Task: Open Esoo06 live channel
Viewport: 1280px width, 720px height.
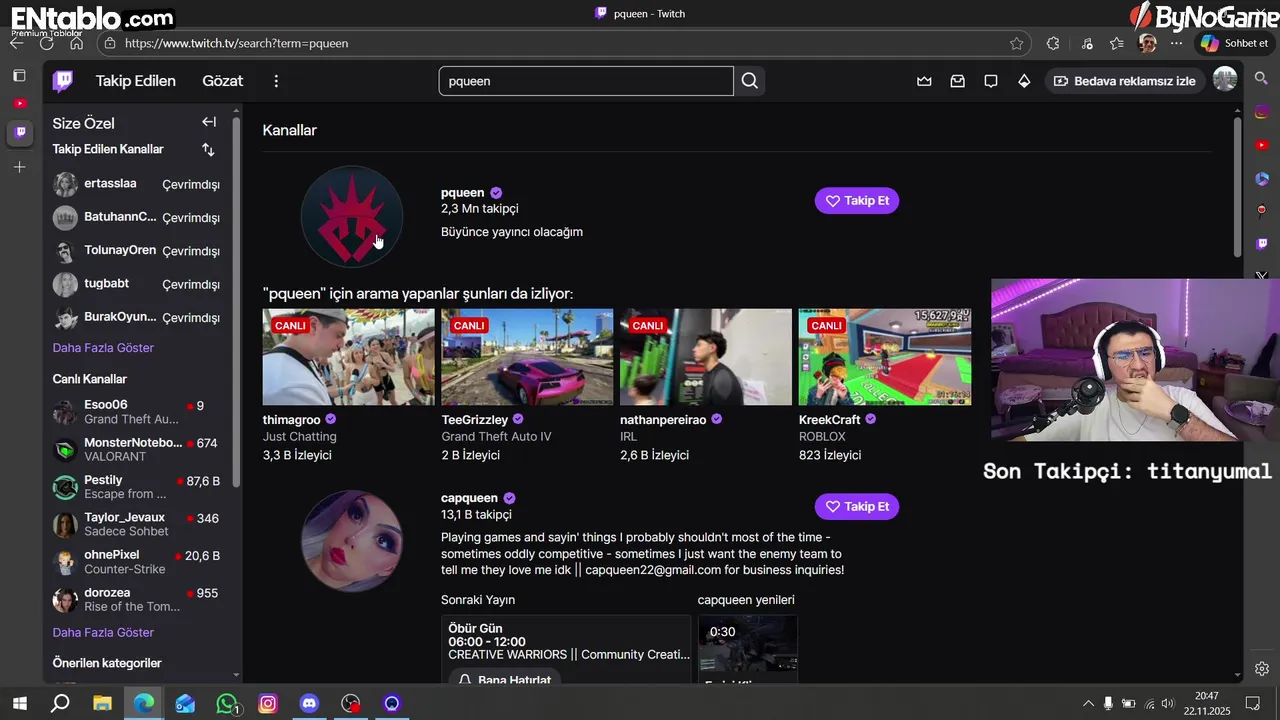Action: (x=136, y=412)
